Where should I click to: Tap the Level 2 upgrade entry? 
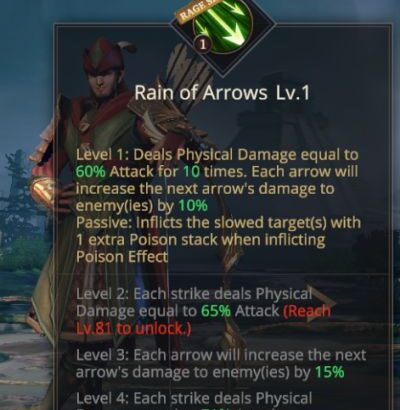(203, 312)
